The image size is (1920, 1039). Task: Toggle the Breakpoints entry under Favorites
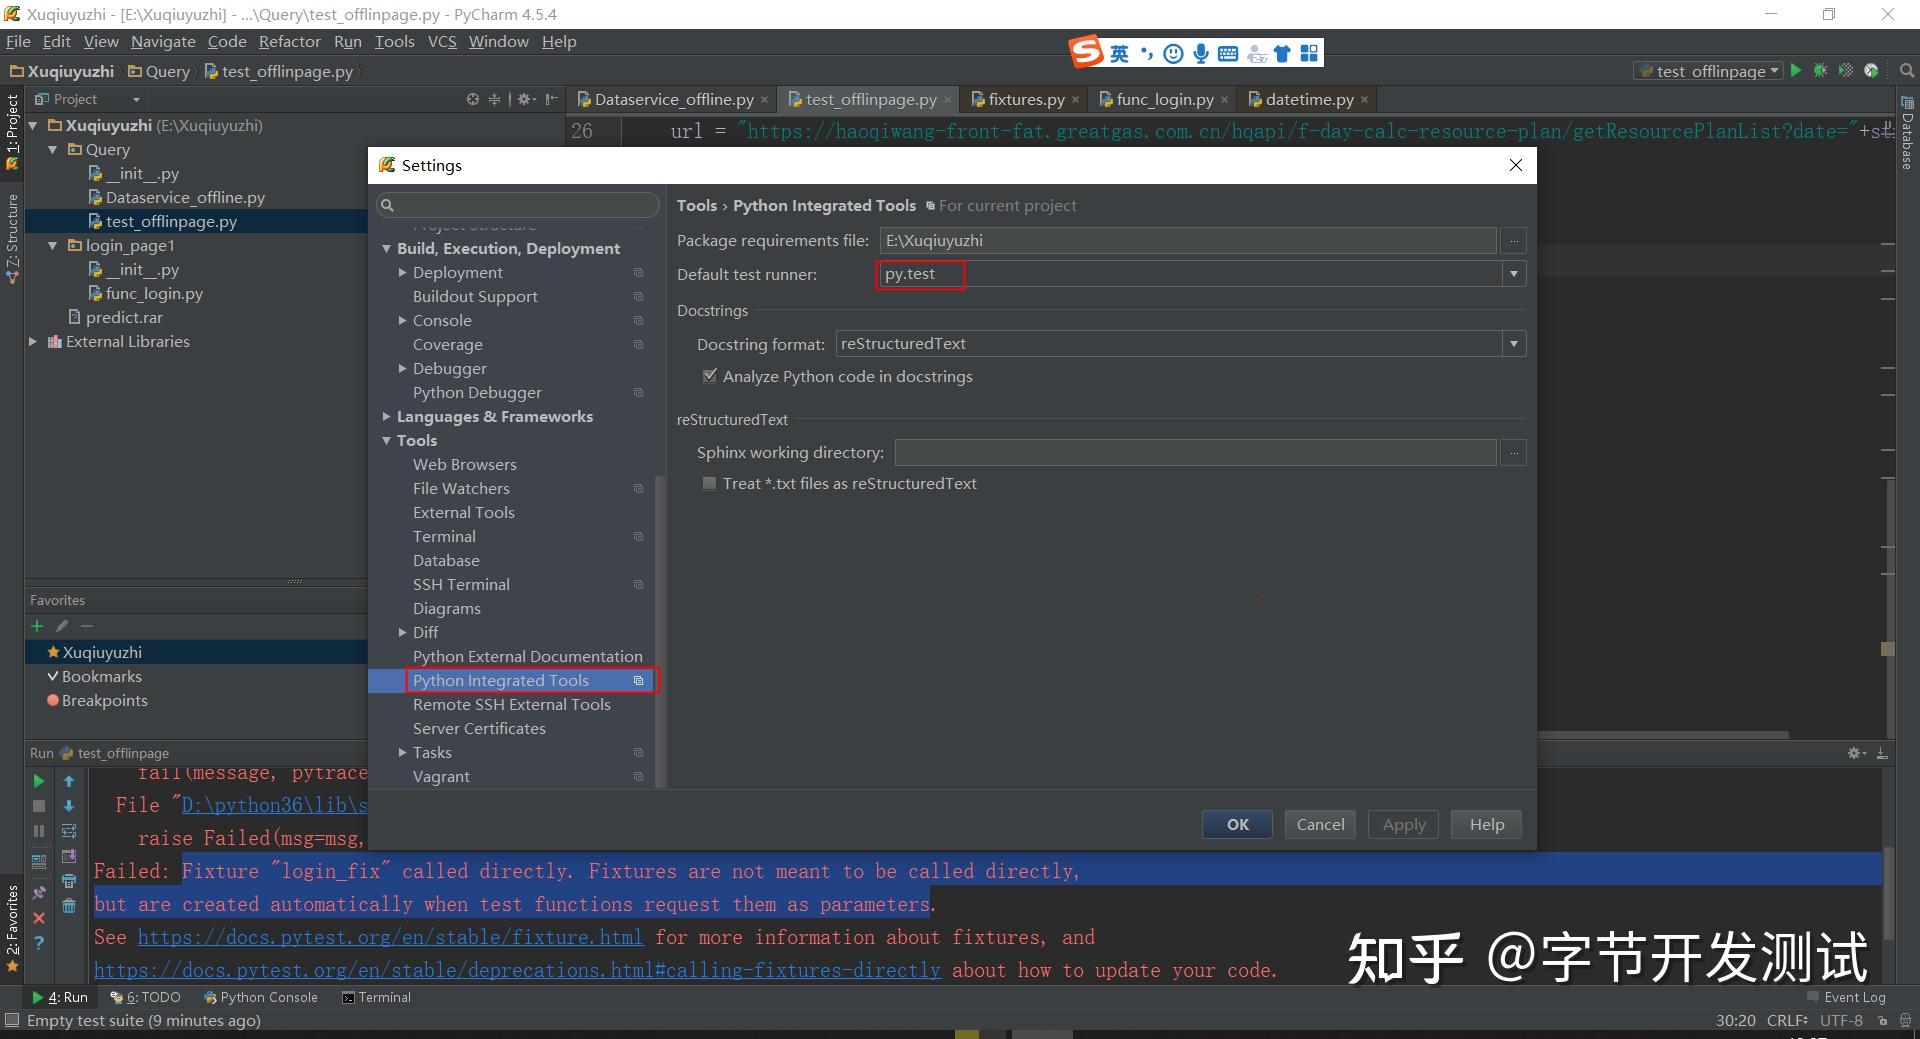point(104,700)
